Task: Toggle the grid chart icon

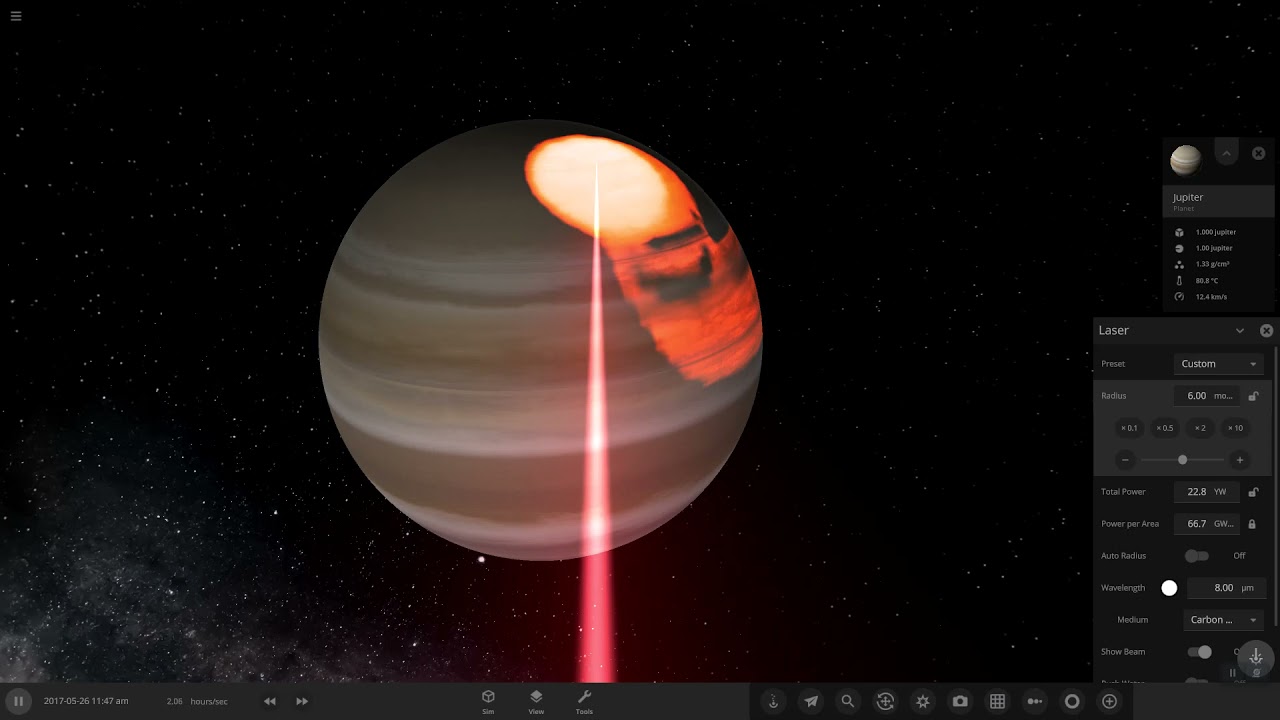Action: tap(997, 701)
